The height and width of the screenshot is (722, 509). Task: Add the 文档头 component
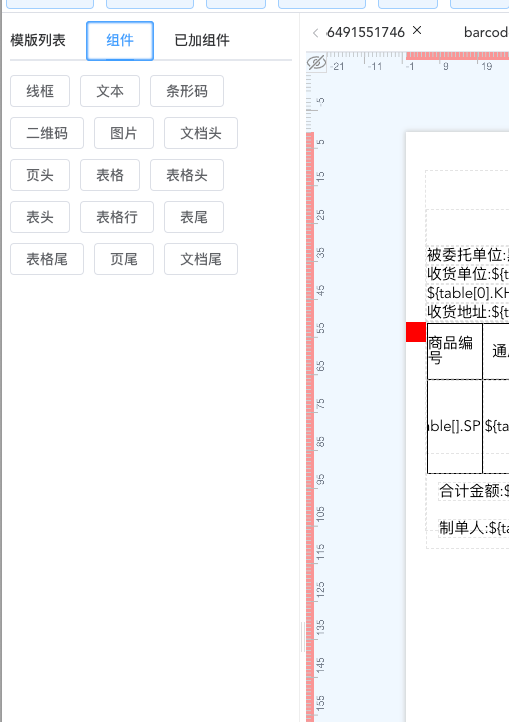point(201,133)
